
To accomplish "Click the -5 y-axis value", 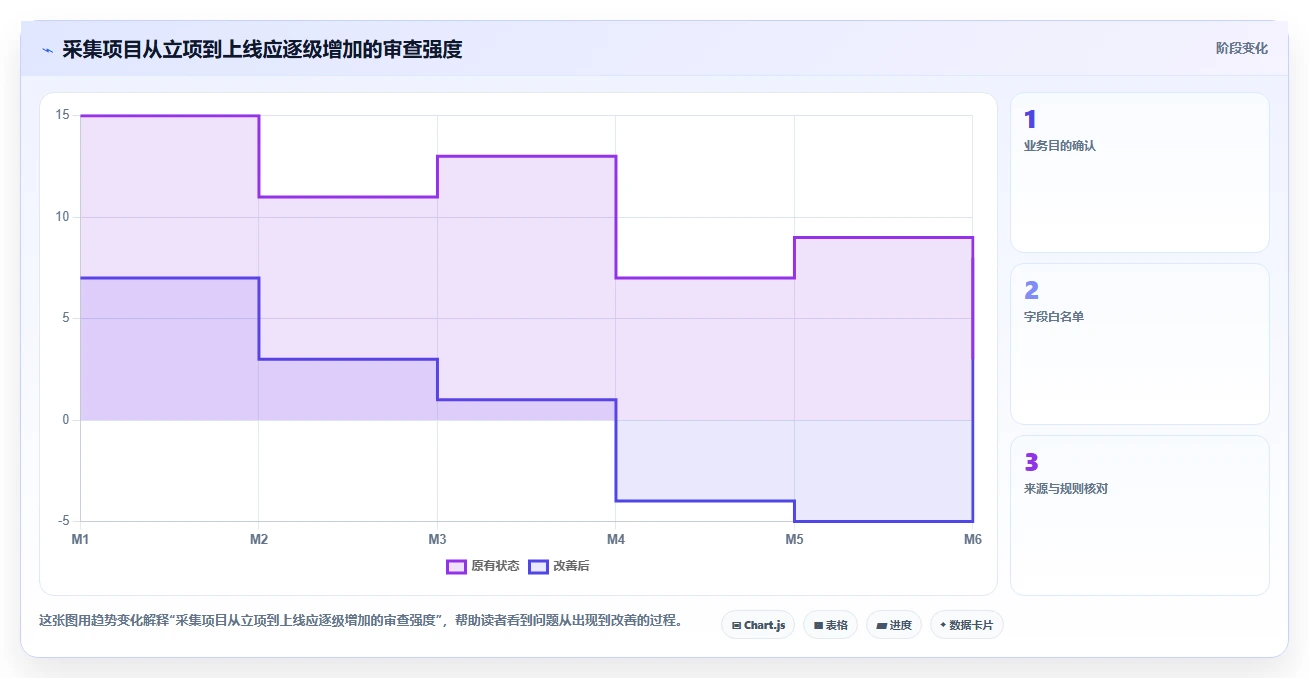I will (x=64, y=521).
